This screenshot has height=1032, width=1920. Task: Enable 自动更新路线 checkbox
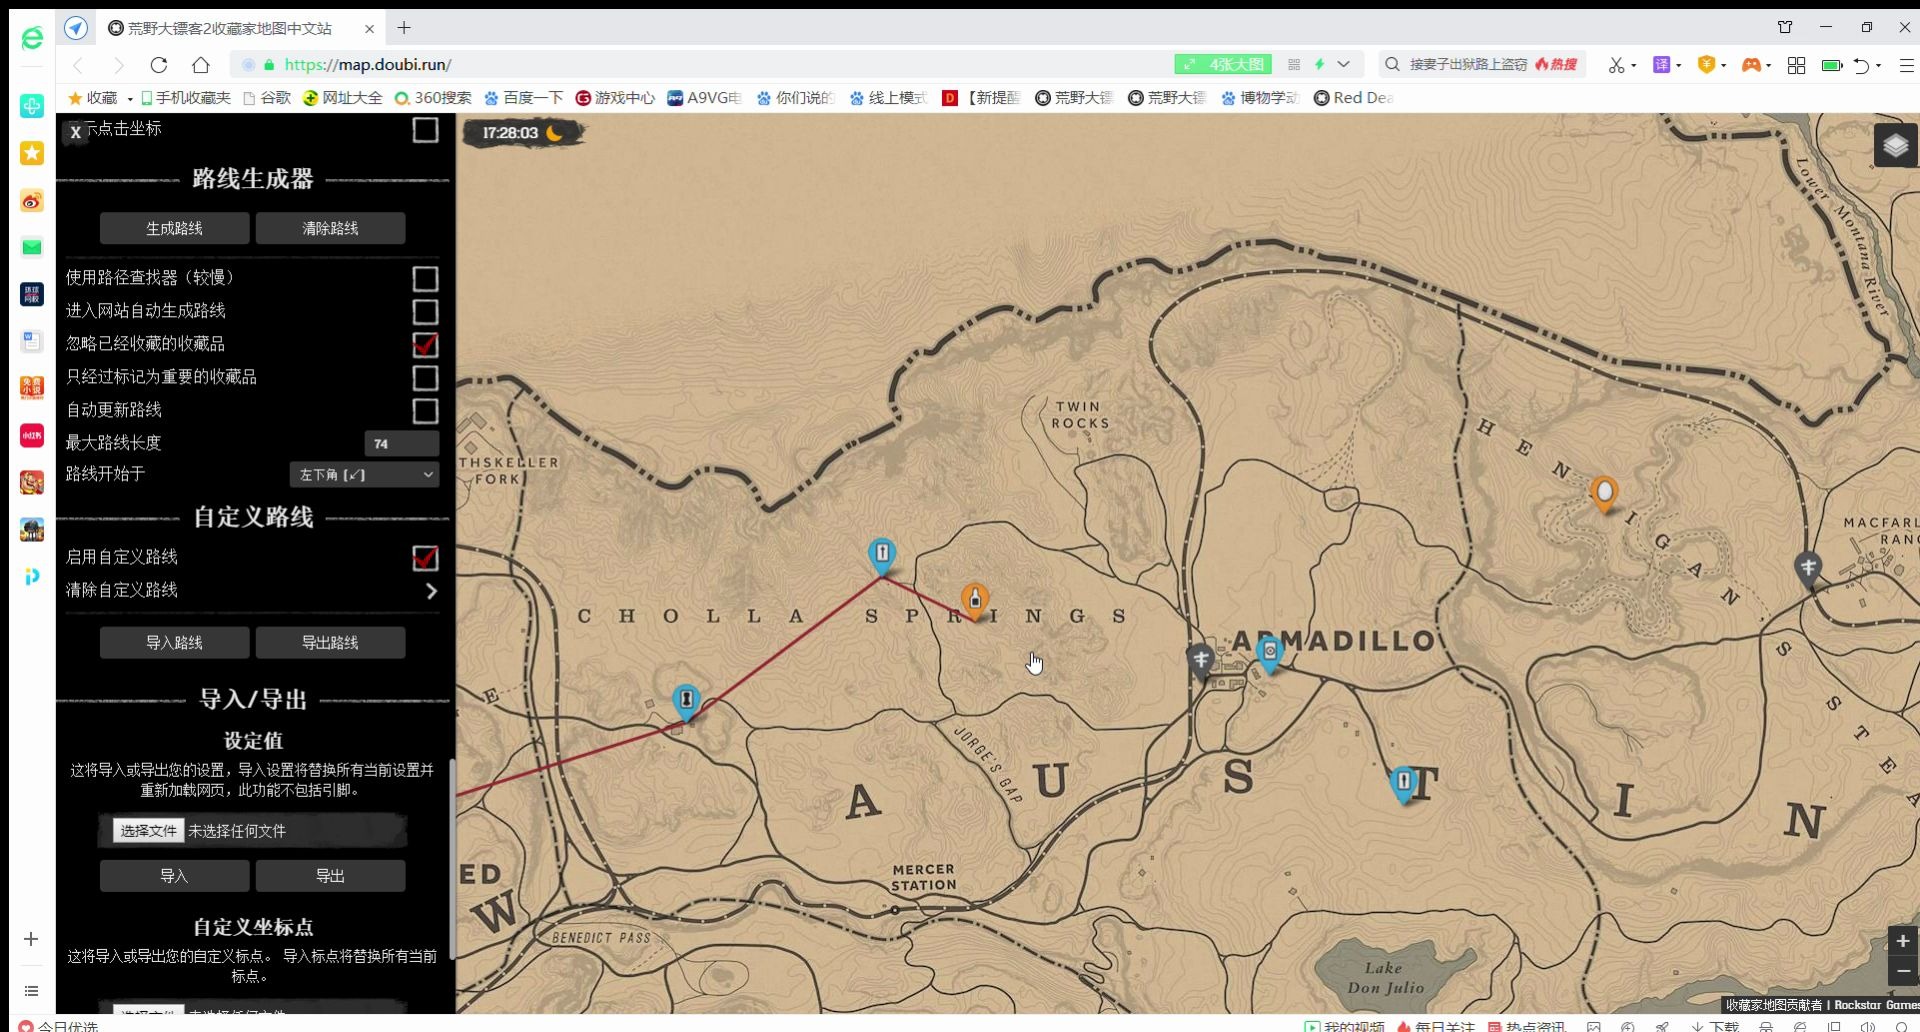(x=425, y=410)
